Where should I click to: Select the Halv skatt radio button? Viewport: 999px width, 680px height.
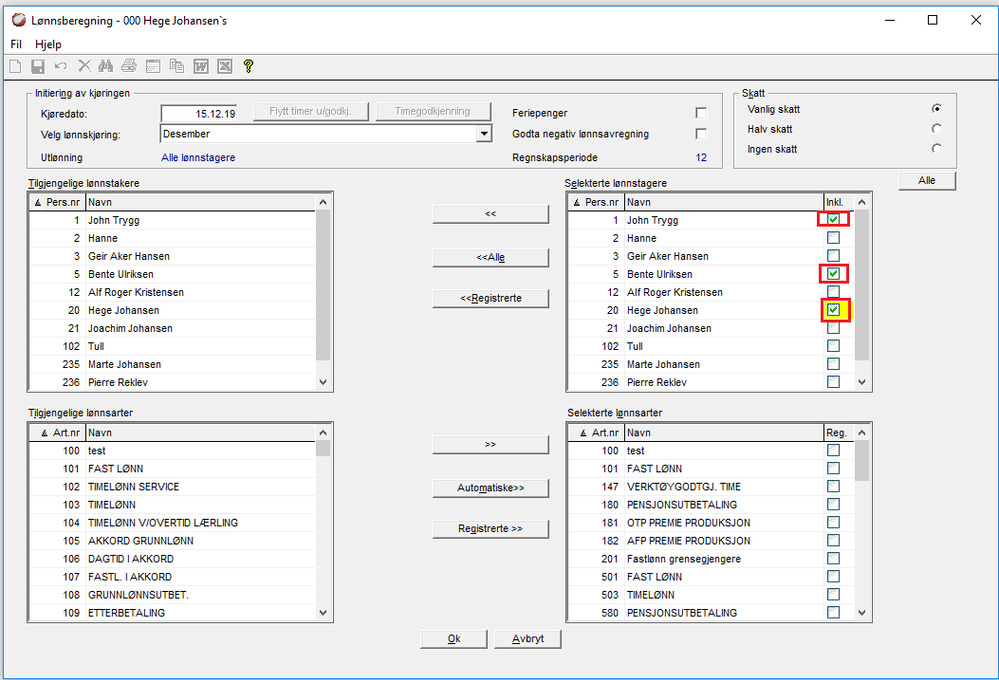pyautogui.click(x=936, y=129)
